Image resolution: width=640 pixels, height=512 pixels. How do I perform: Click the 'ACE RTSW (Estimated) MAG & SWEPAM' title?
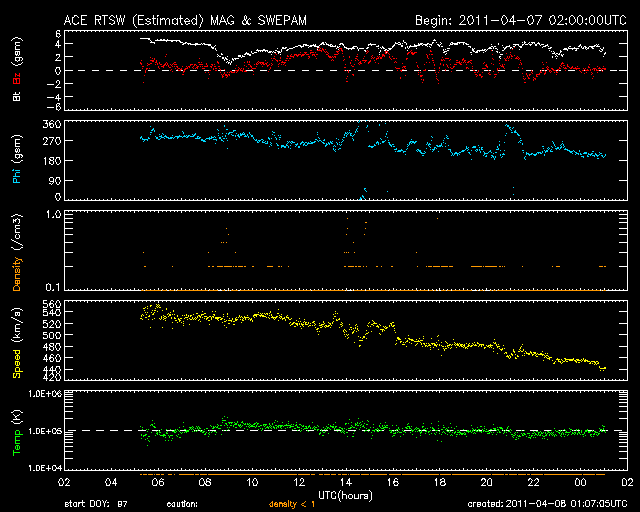coord(185,20)
